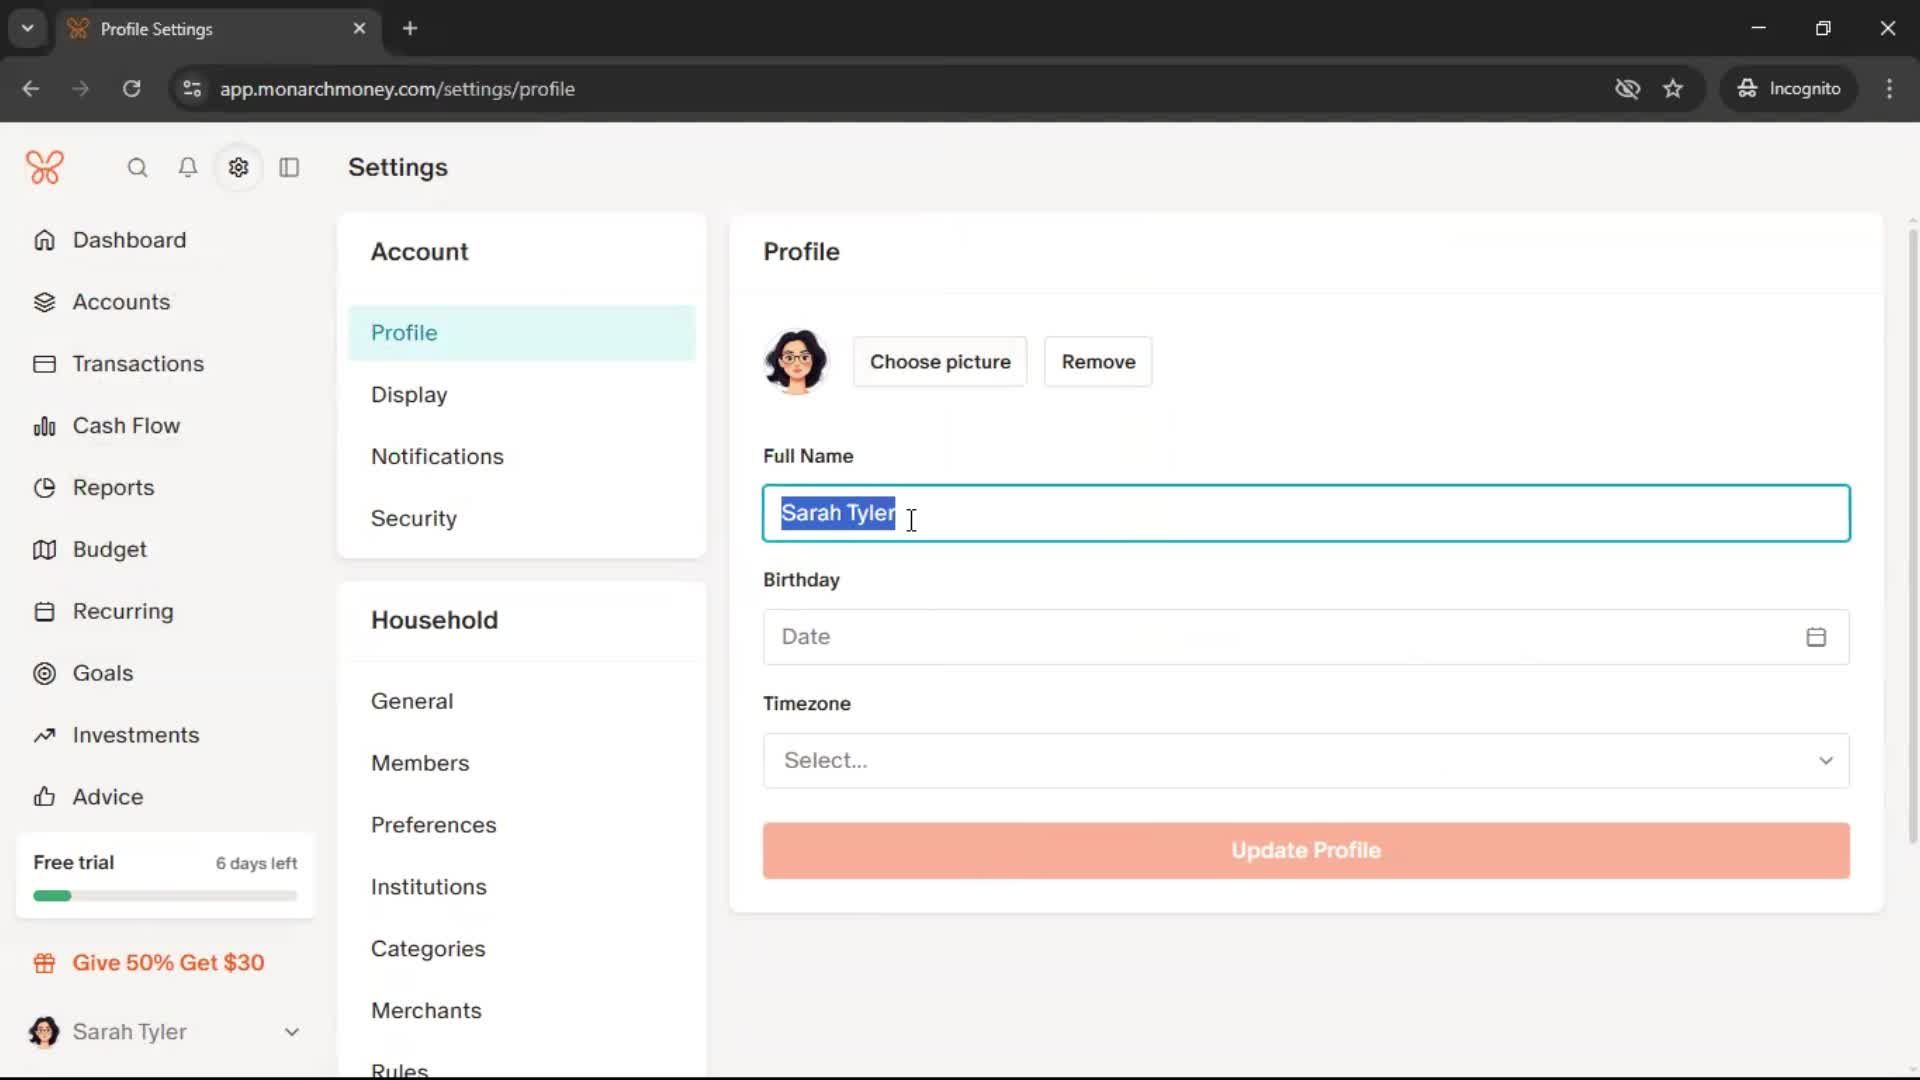Click the Monarch butterfly logo
Screen dimensions: 1920x1080
pos(45,168)
